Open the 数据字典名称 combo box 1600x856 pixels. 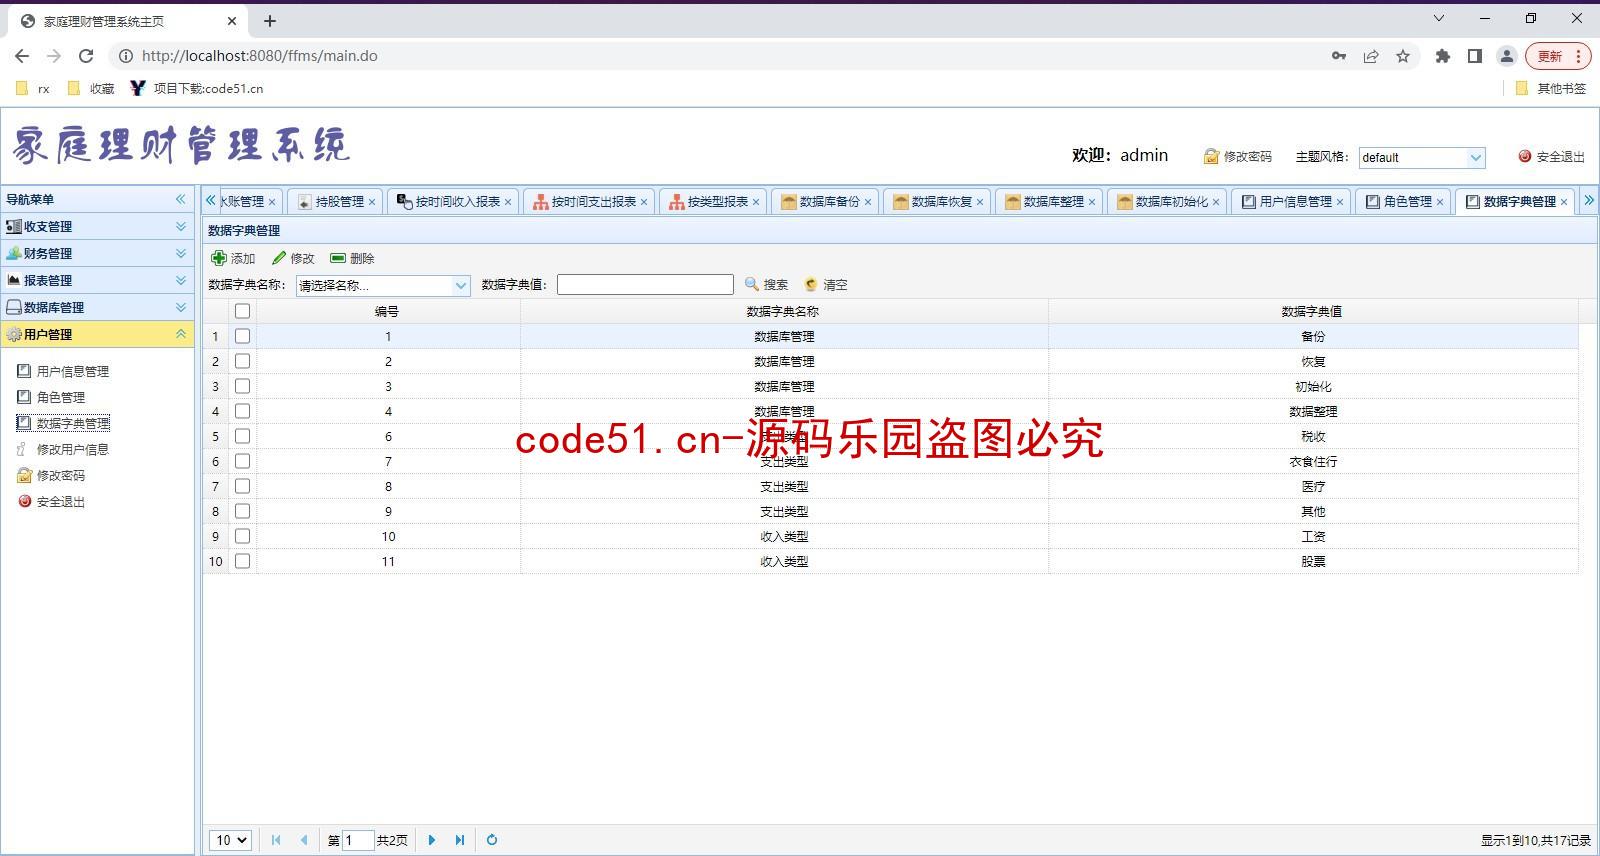coord(461,285)
